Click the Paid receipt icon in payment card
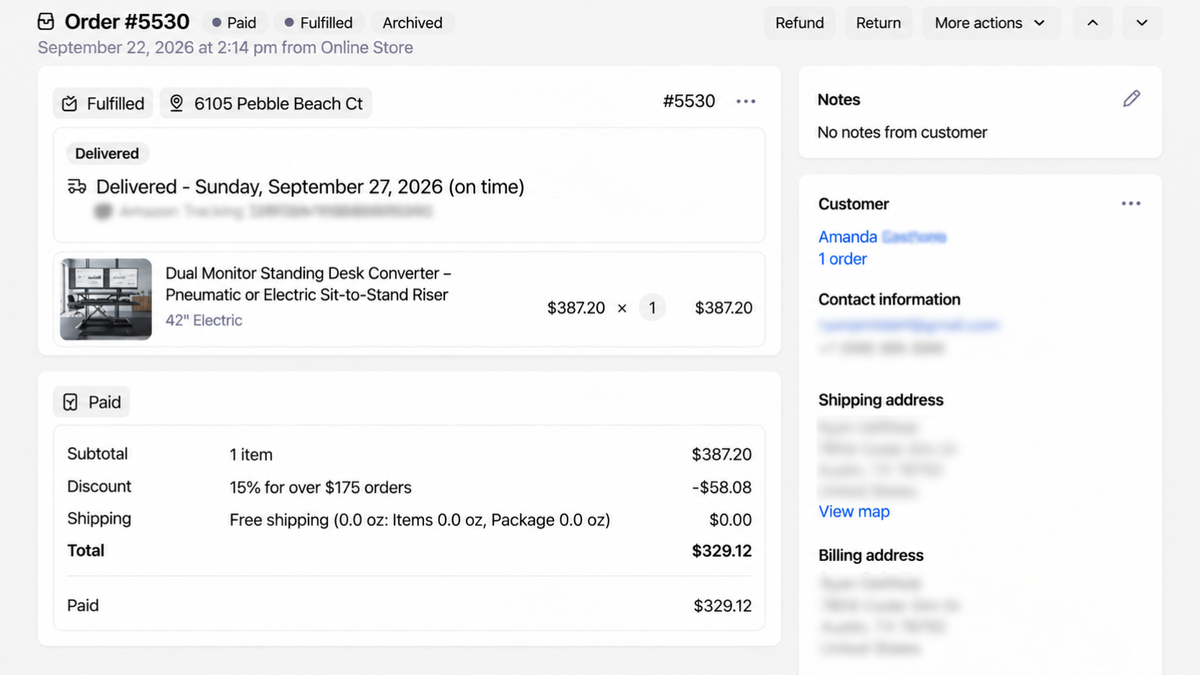1200x675 pixels. tap(70, 402)
